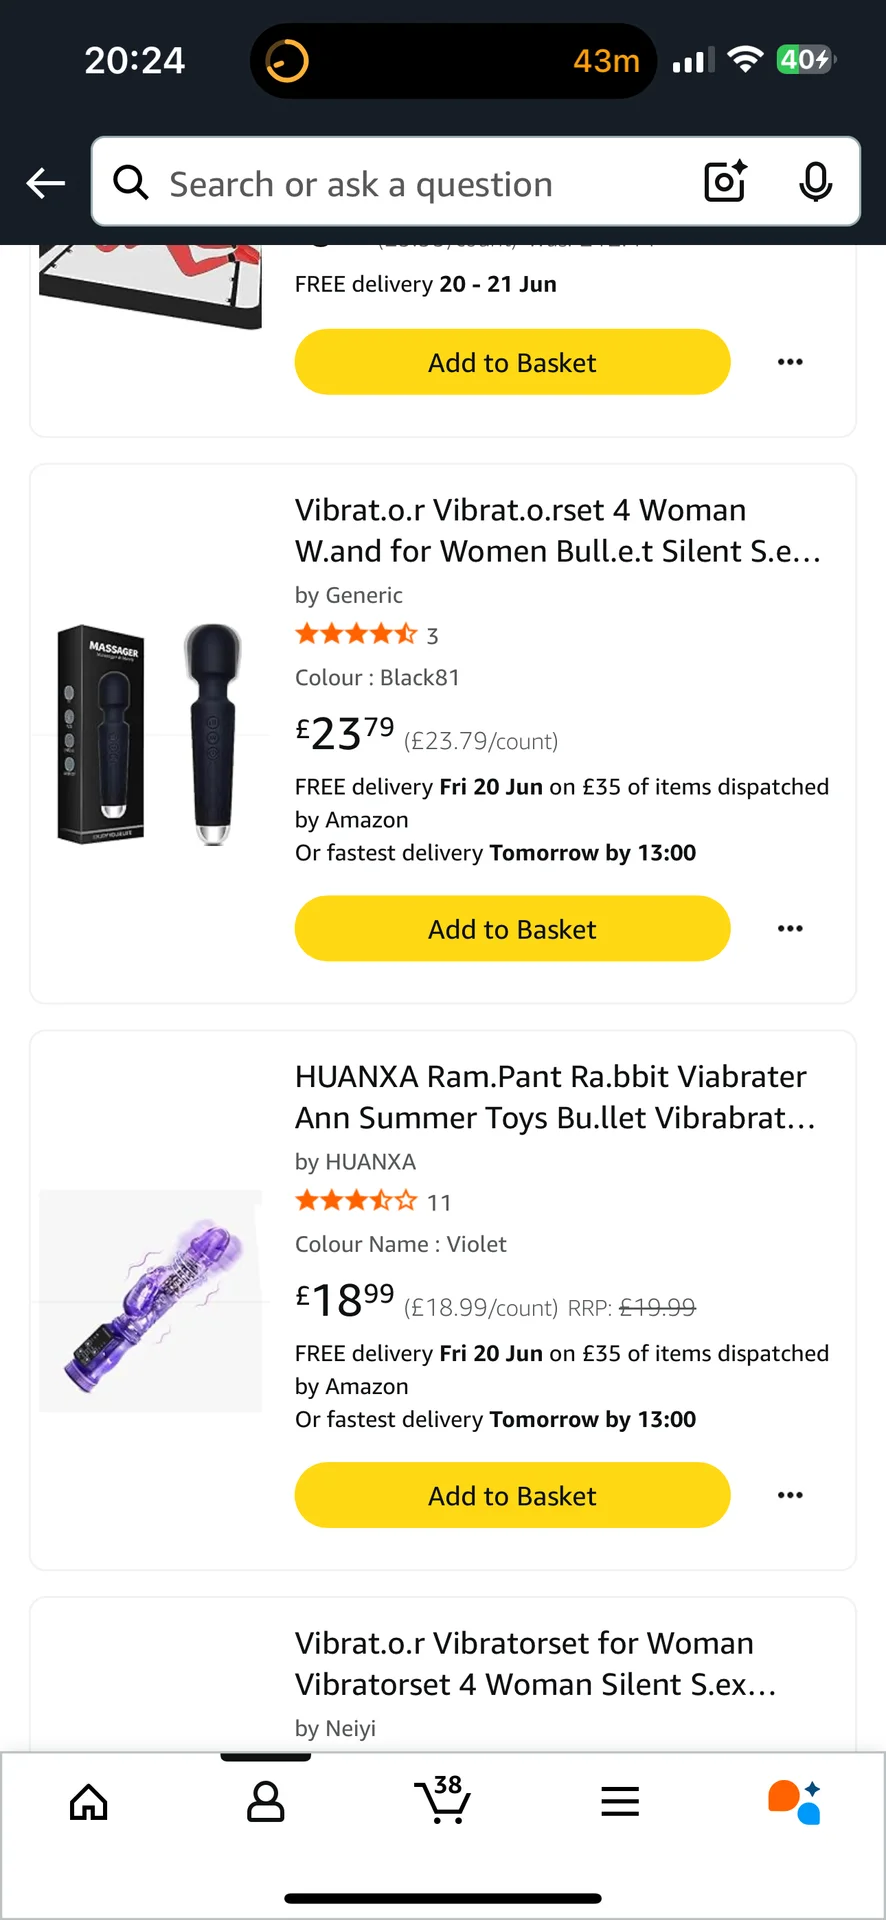Screen dimensions: 886x1920
Task: Tap the back arrow icon
Action: (x=46, y=183)
